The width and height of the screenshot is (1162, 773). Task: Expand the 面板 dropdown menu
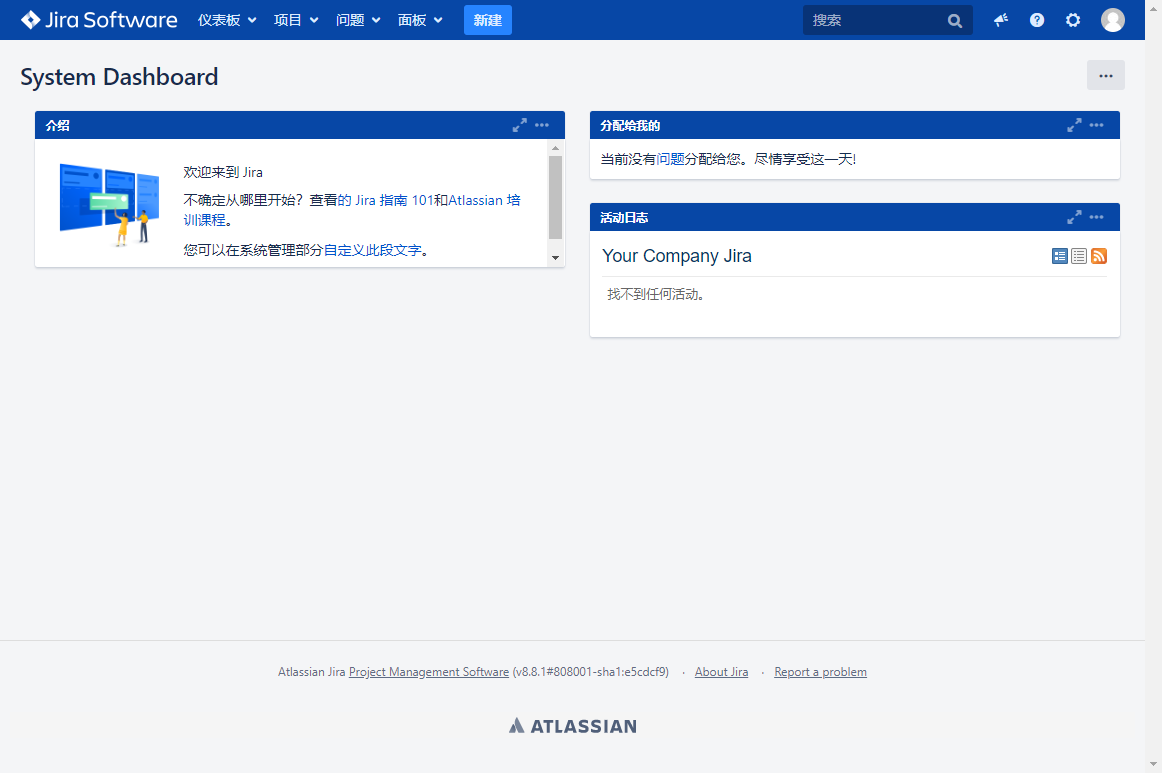pos(420,20)
